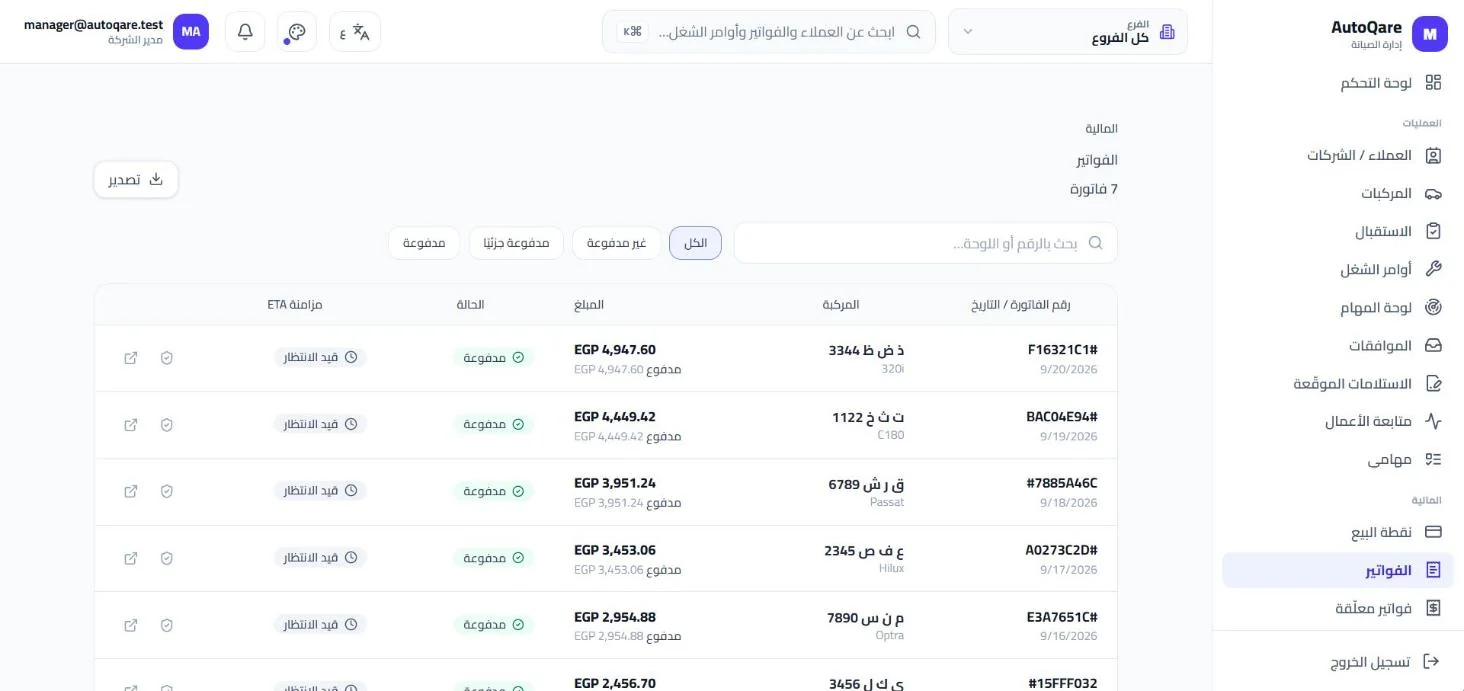Select the غير مدفوعة filter chip
Image resolution: width=1464 pixels, height=691 pixels.
(x=616, y=243)
